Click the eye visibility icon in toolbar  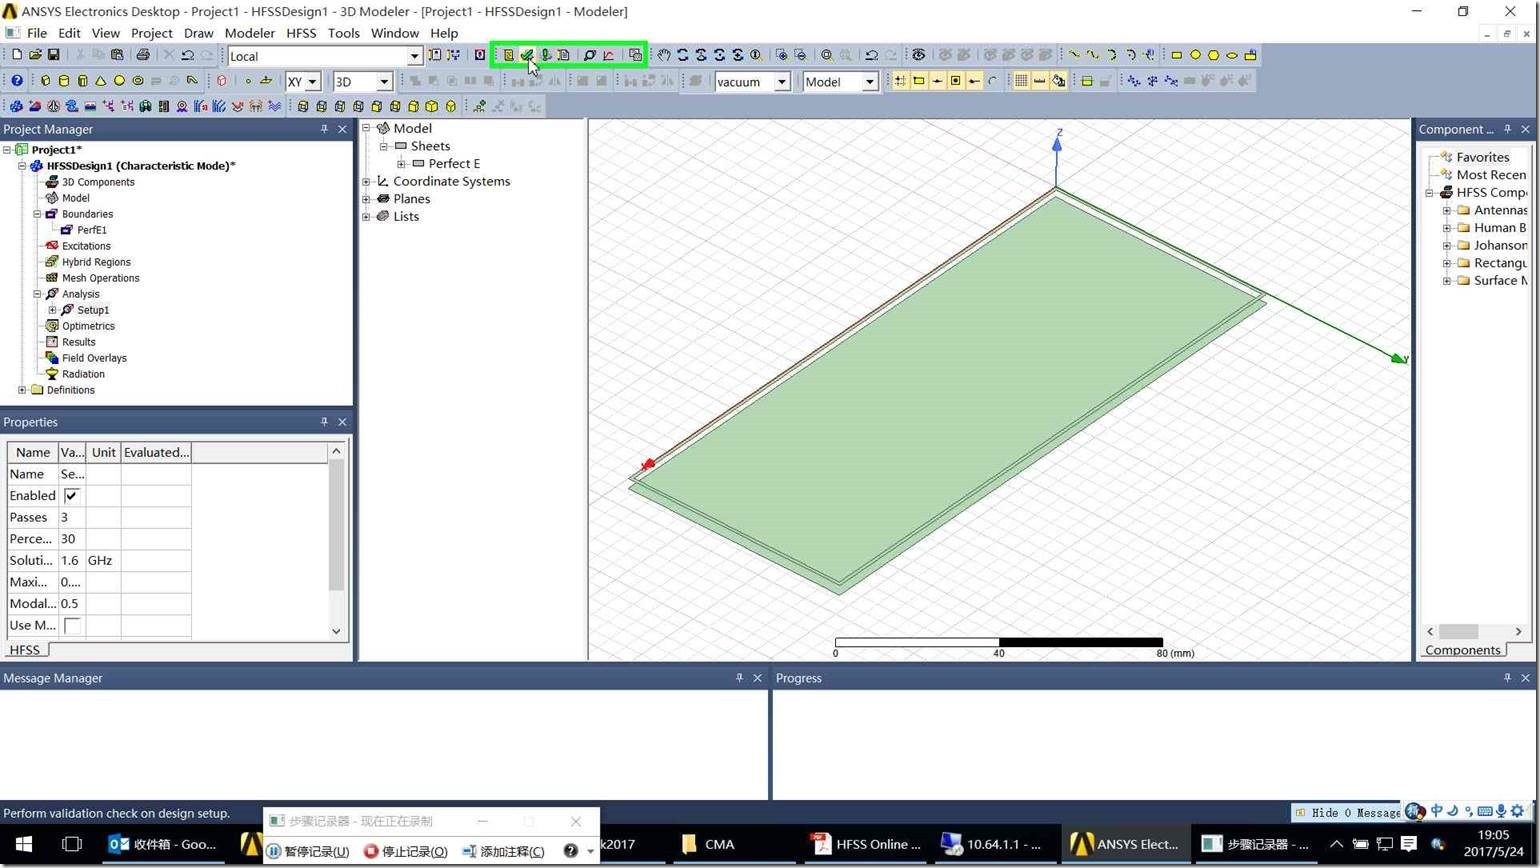(918, 55)
